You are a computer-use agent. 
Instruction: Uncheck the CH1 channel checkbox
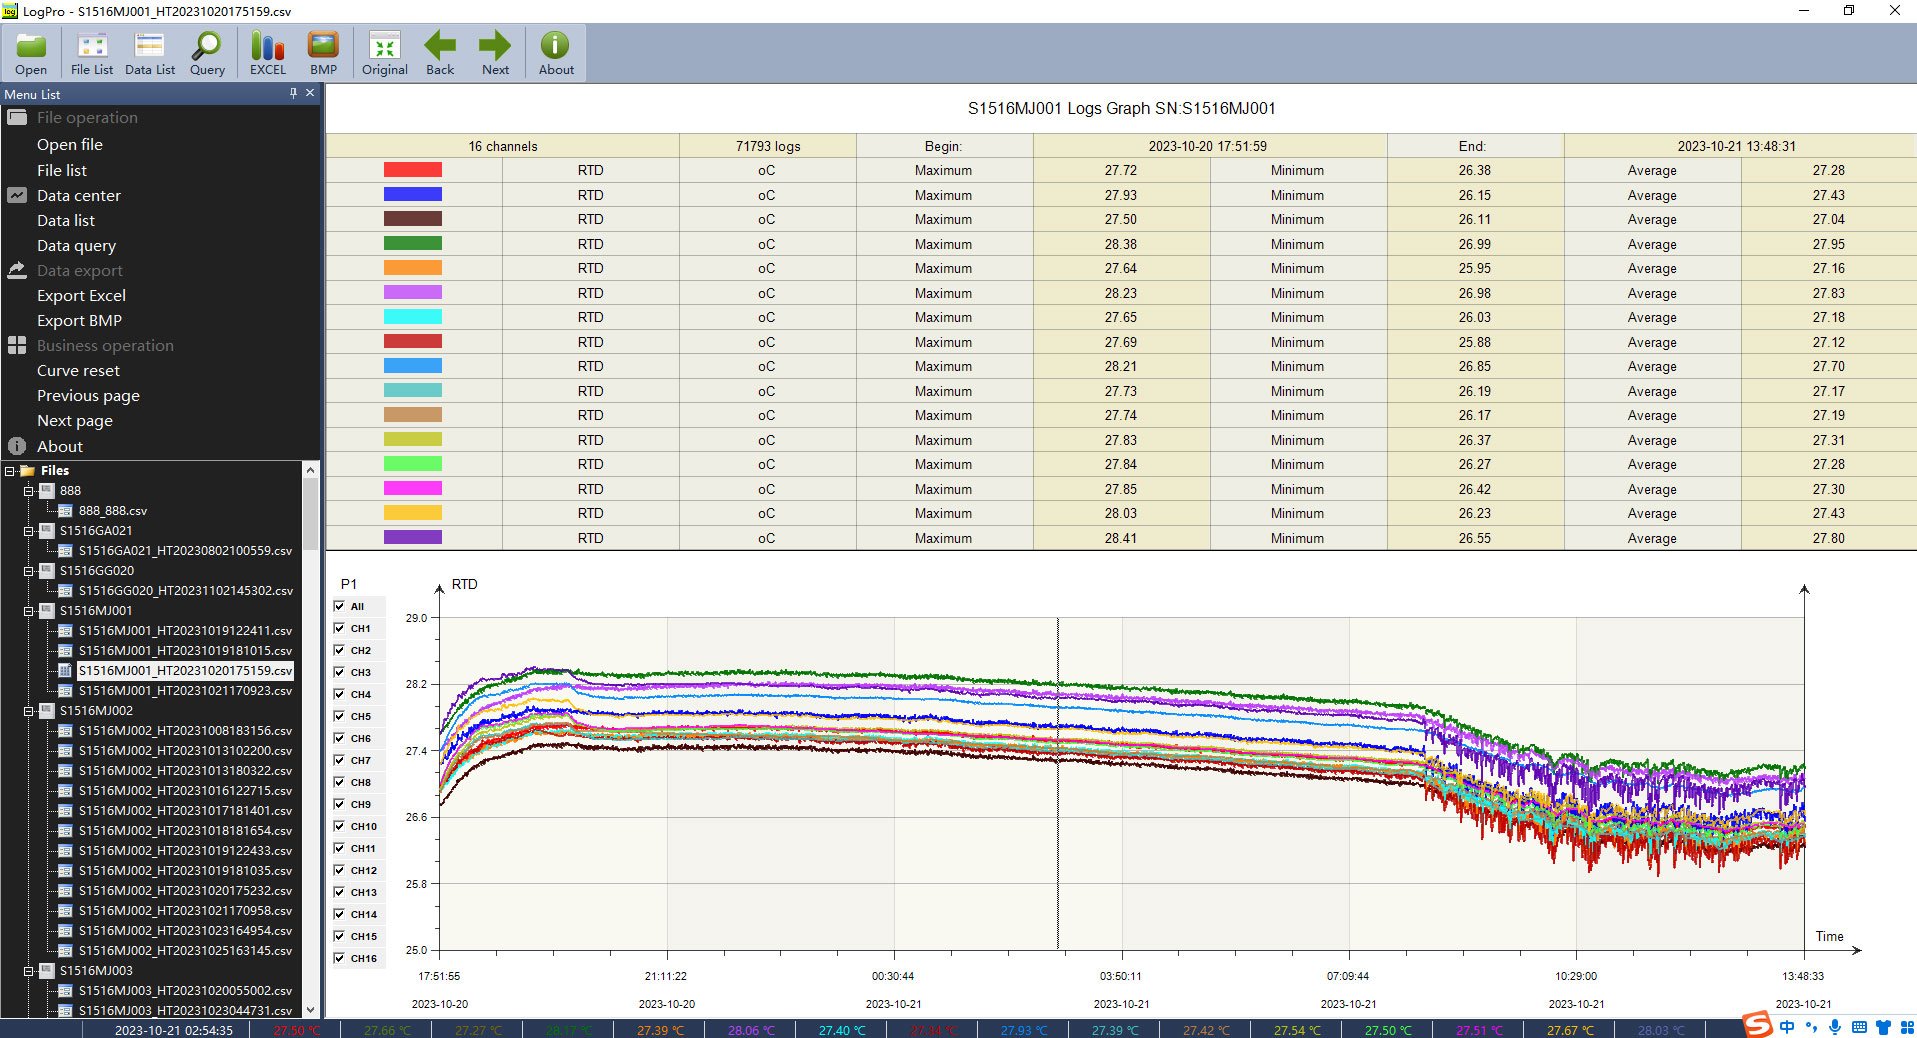pos(340,628)
